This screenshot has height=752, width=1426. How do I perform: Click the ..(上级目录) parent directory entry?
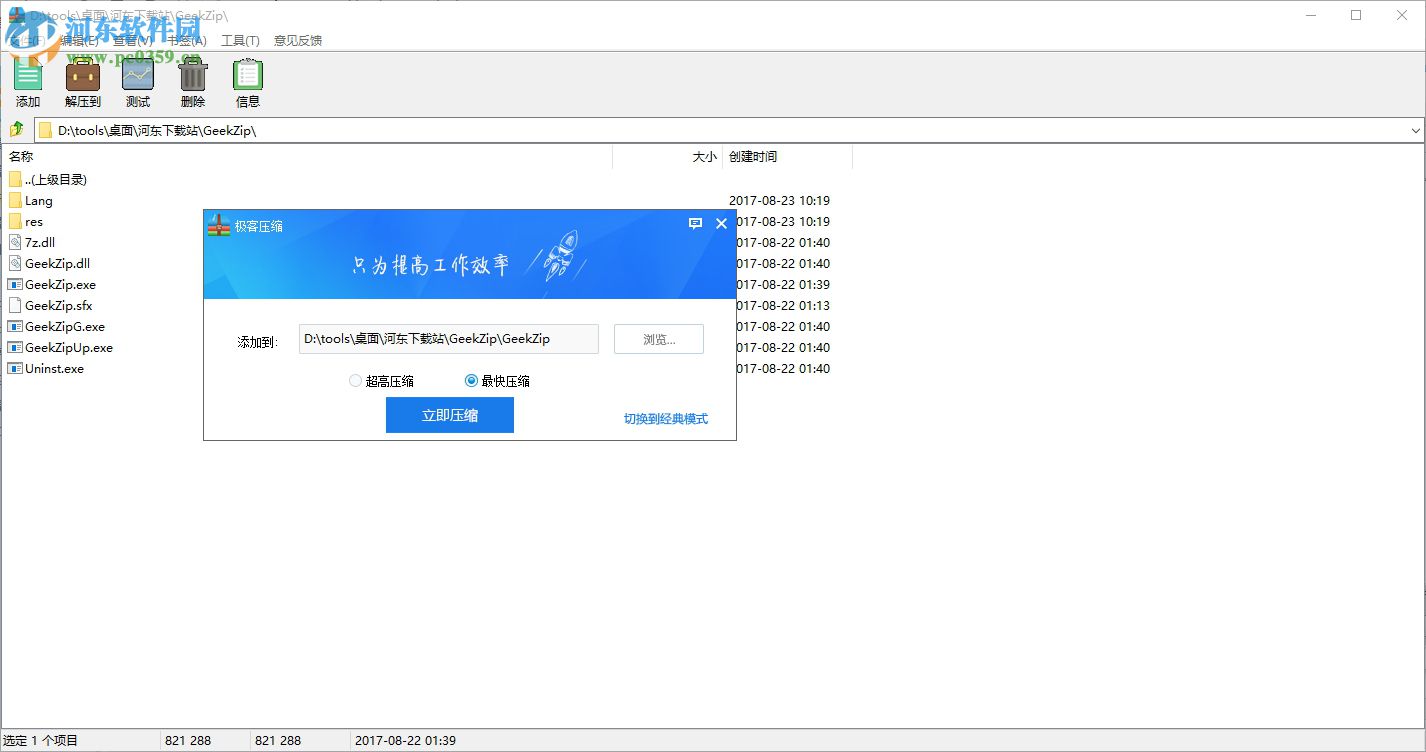coord(55,179)
